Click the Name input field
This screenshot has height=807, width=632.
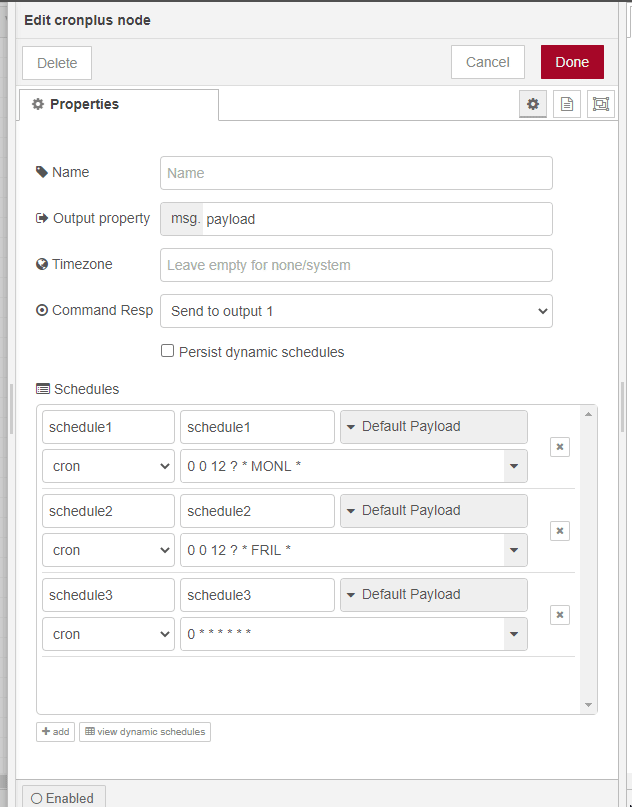click(356, 173)
